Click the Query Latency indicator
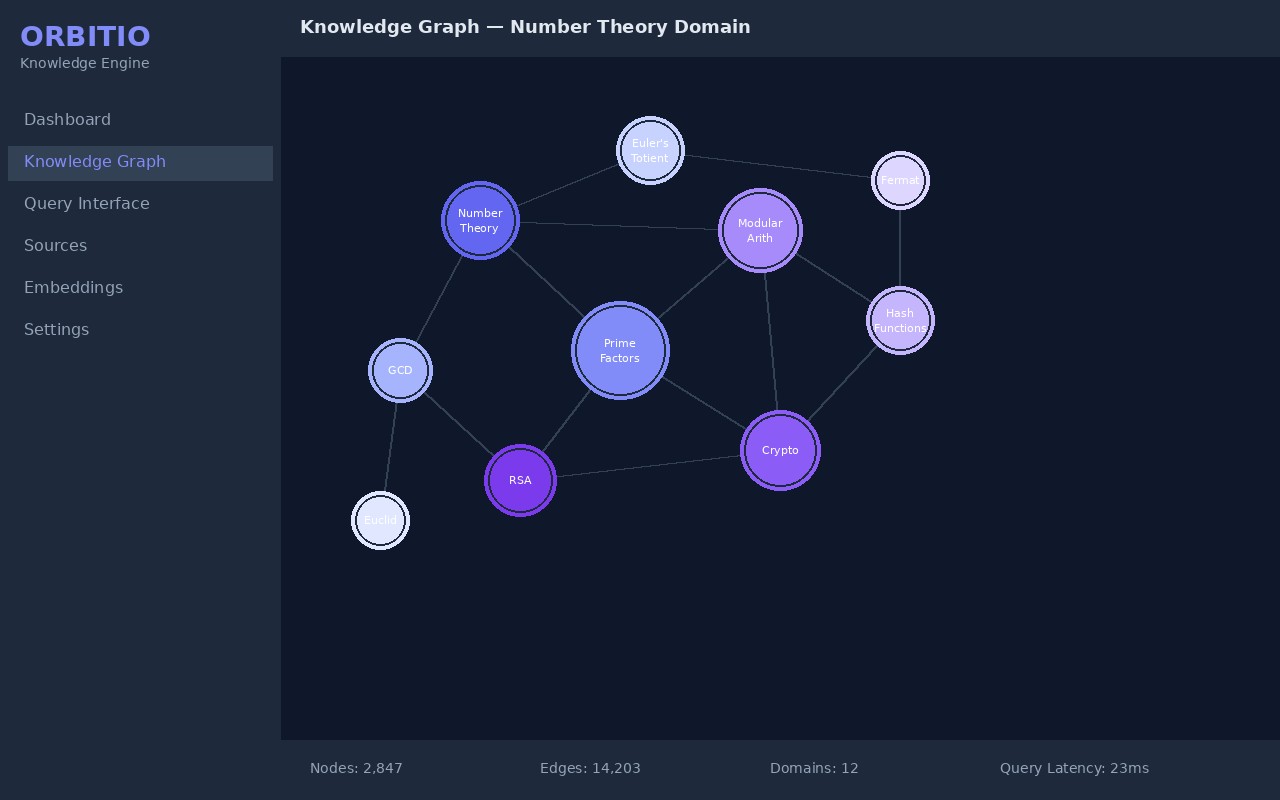This screenshot has height=800, width=1280. pyautogui.click(x=1074, y=768)
